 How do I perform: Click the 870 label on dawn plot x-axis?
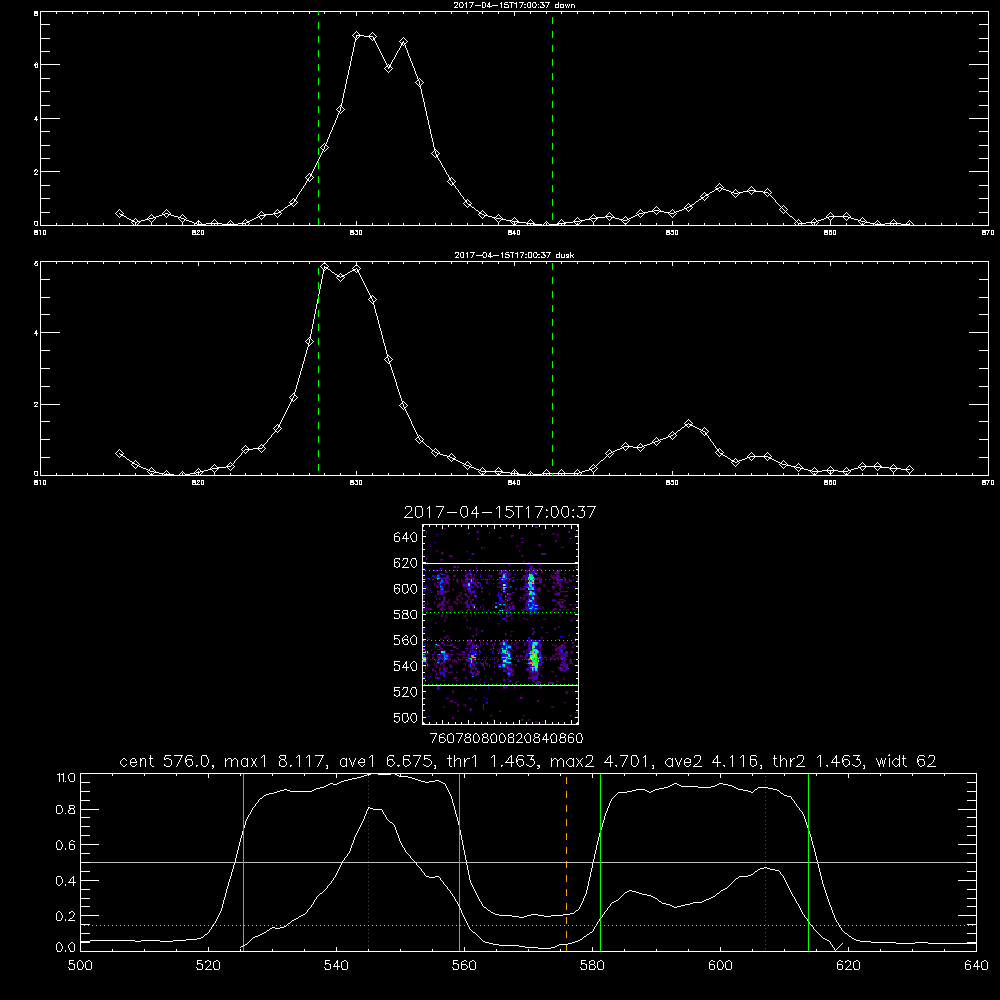click(x=988, y=233)
